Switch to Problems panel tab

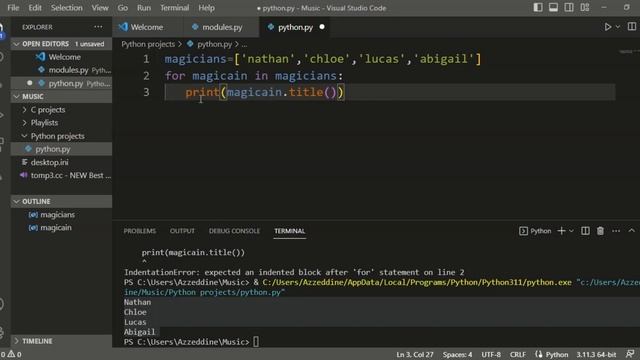[140, 231]
